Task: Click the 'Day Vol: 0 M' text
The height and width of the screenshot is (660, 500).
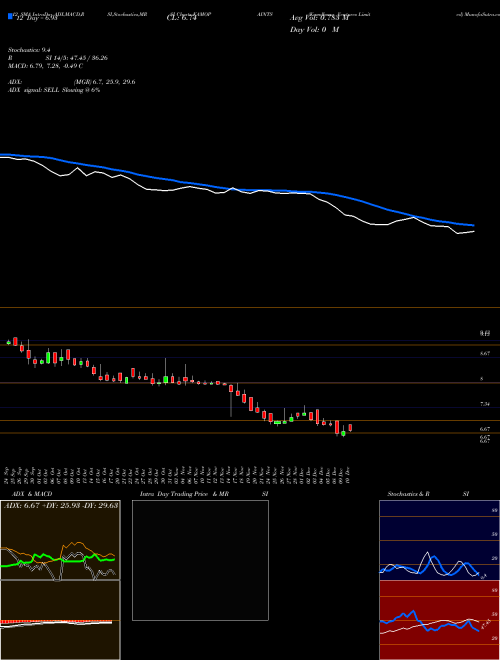Action: (314, 30)
